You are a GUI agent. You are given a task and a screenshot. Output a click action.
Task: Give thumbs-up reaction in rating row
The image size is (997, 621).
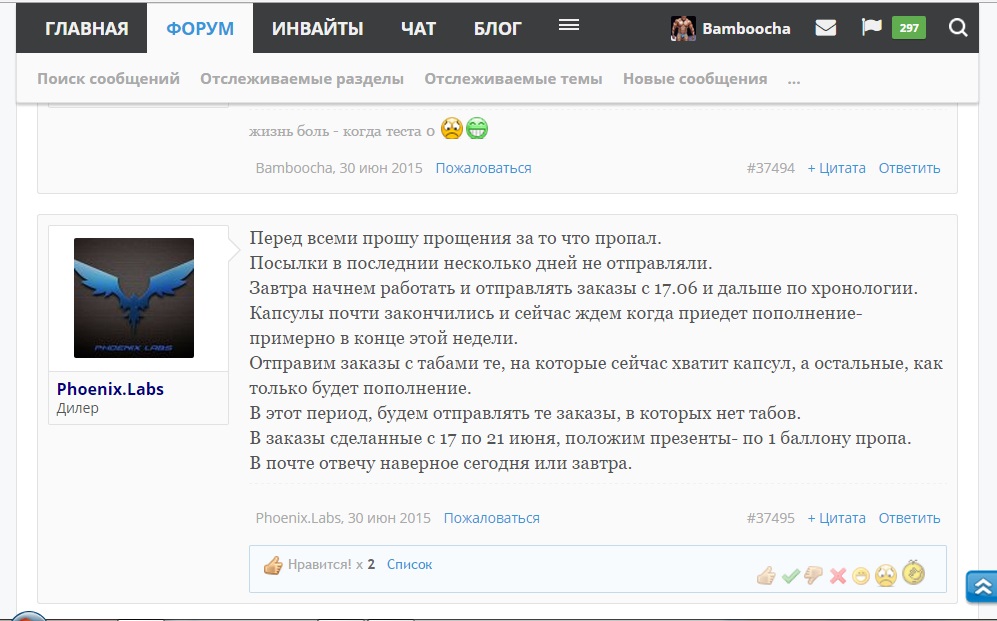[766, 576]
